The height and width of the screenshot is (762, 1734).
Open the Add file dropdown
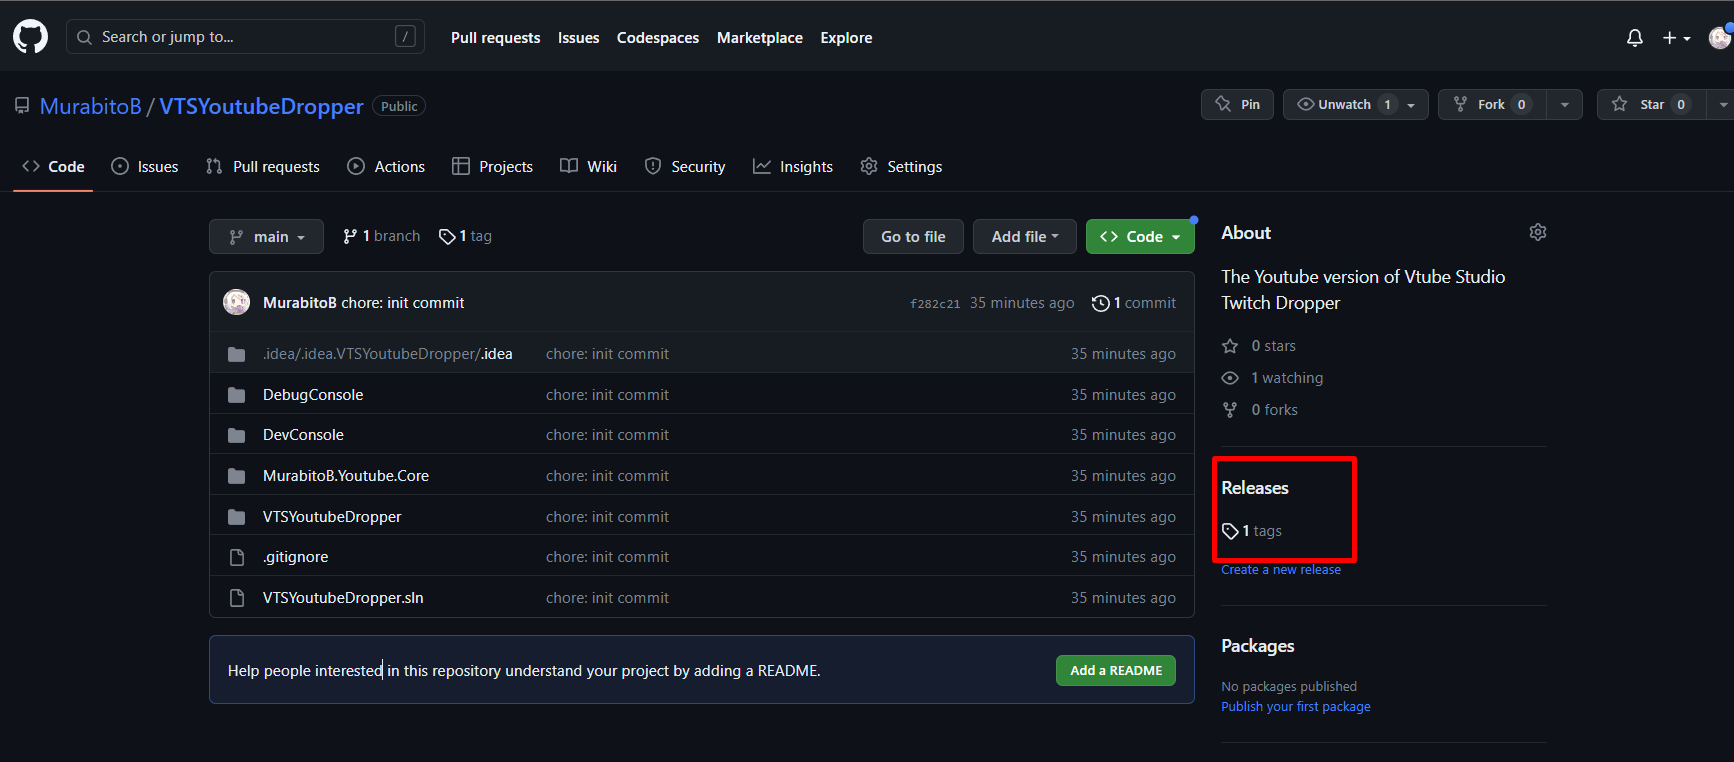click(1025, 237)
